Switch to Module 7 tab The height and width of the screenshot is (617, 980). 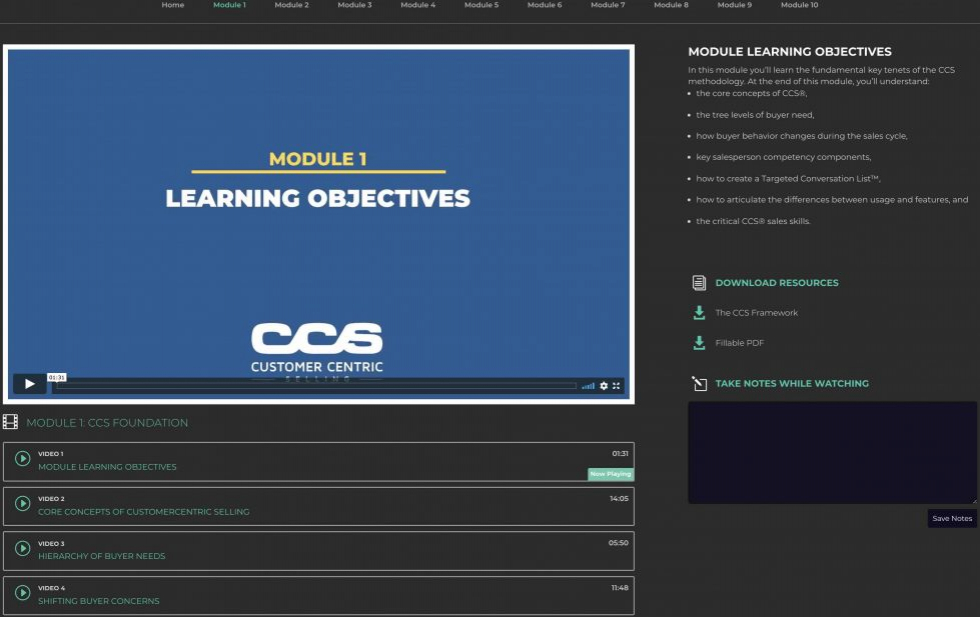click(x=608, y=5)
